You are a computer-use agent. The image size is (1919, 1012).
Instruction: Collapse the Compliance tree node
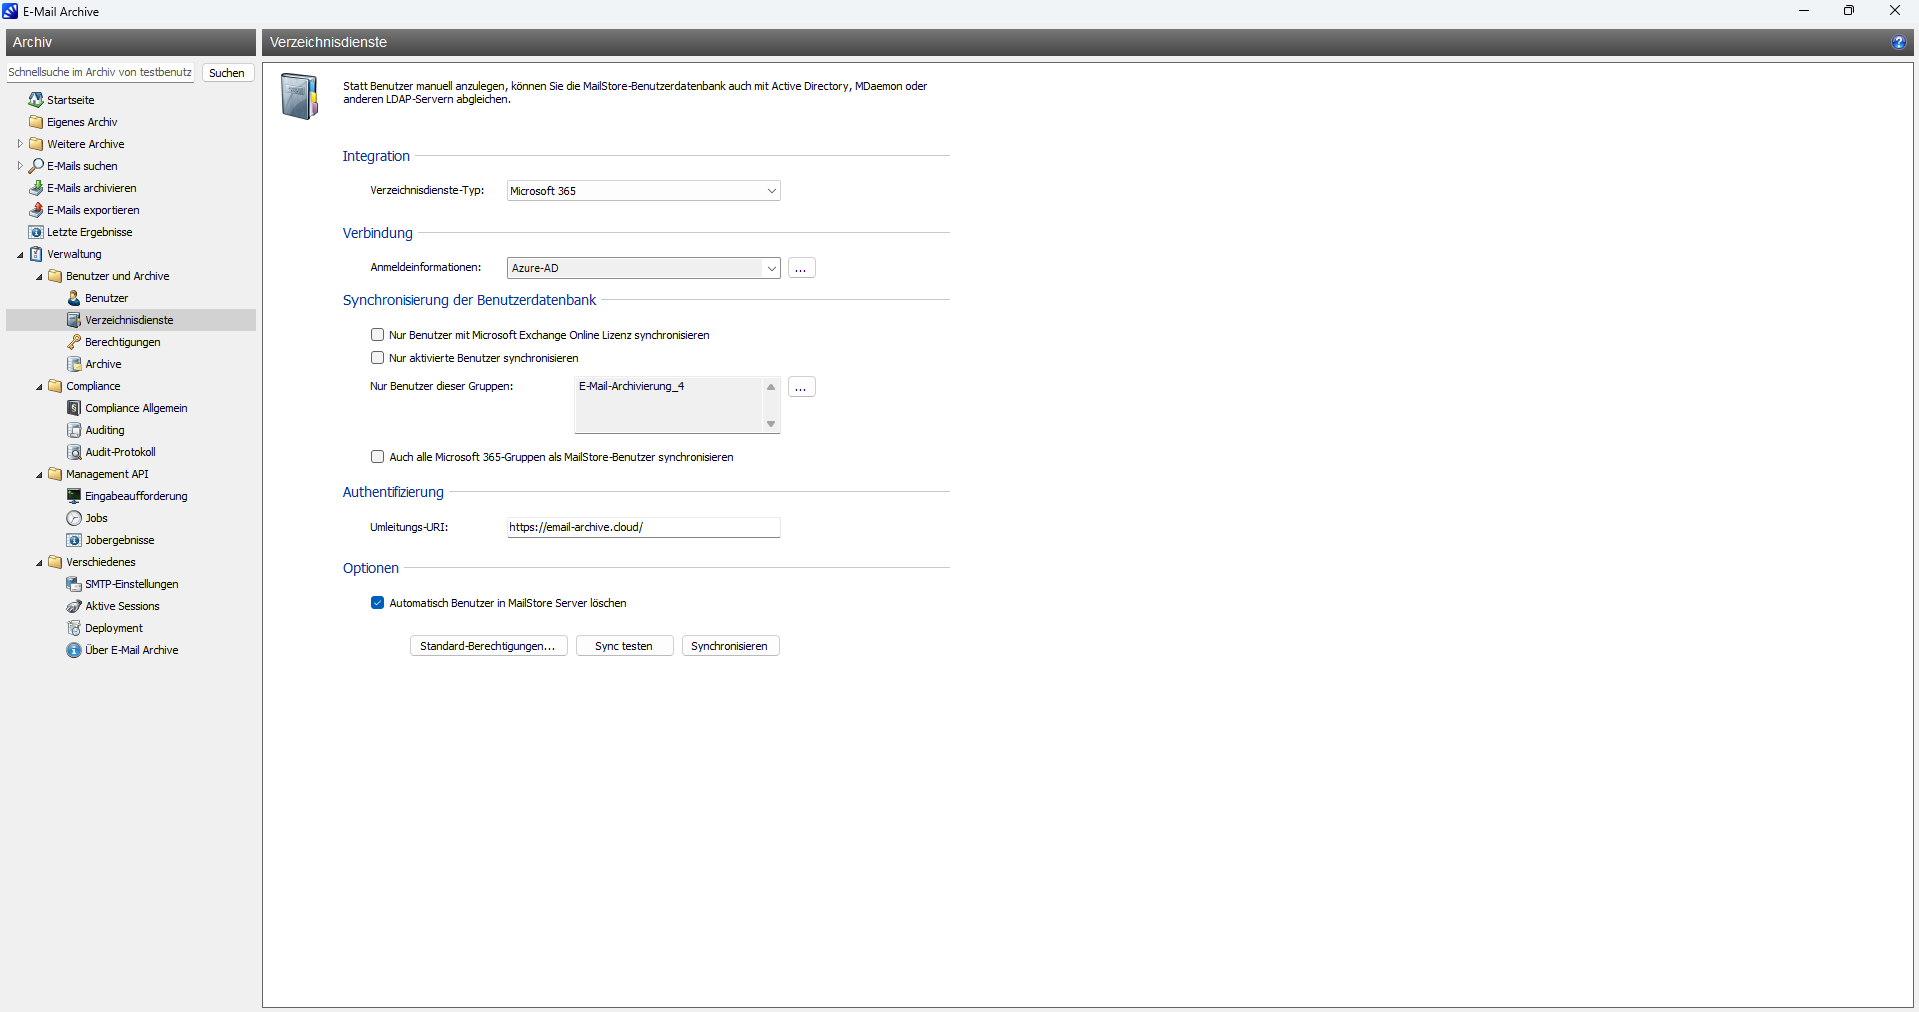(39, 386)
